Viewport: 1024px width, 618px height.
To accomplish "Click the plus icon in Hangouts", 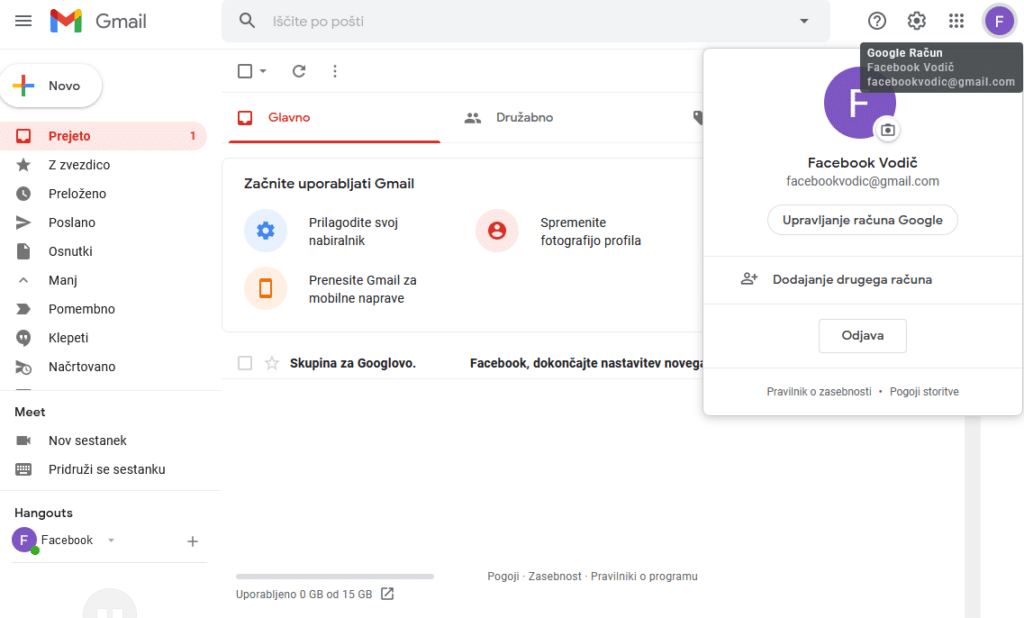I will point(193,541).
